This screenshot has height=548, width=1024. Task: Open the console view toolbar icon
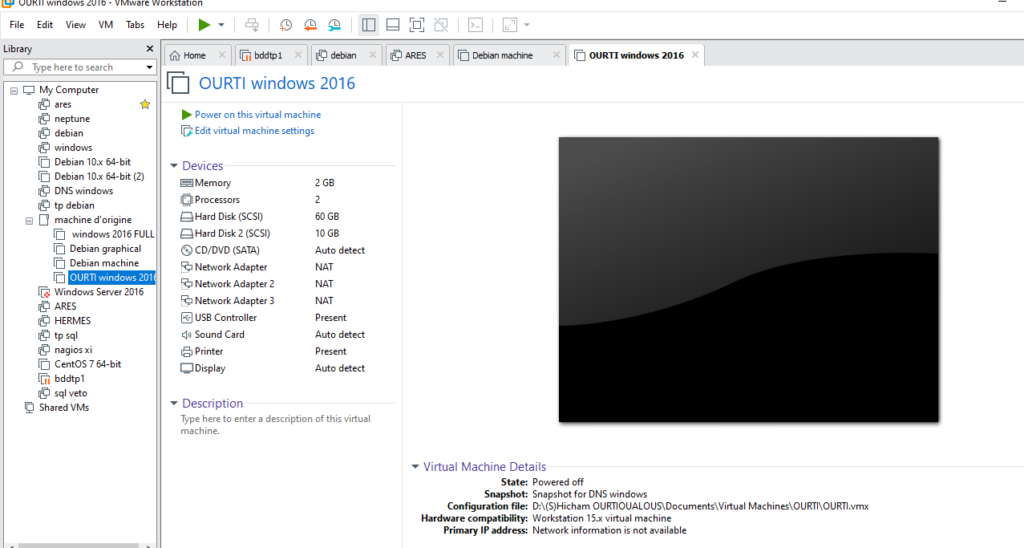[x=475, y=25]
